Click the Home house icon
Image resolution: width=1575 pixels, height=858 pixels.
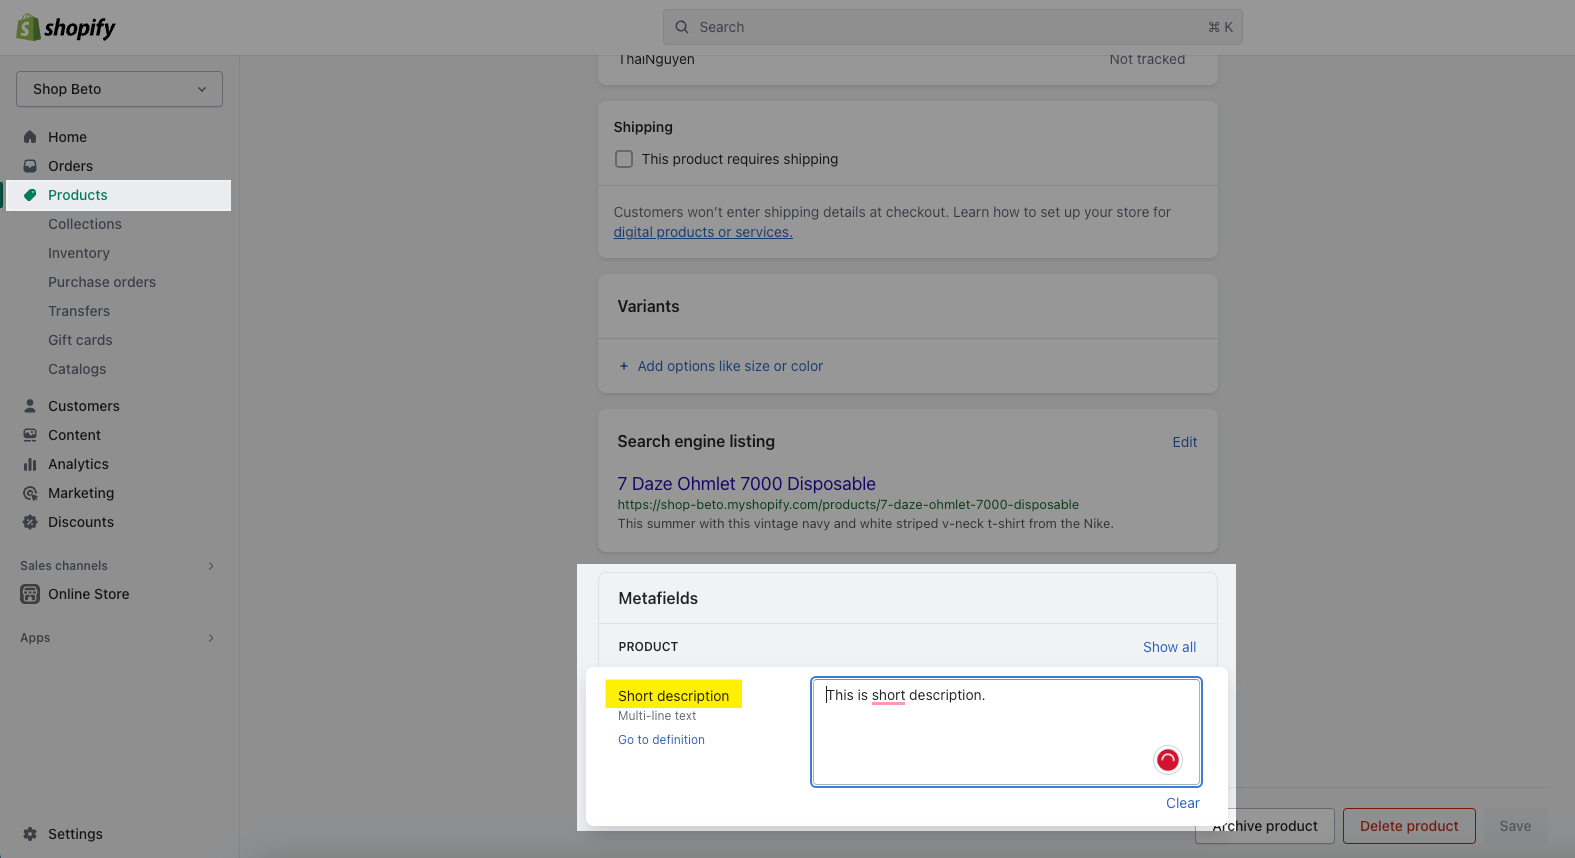pos(30,137)
